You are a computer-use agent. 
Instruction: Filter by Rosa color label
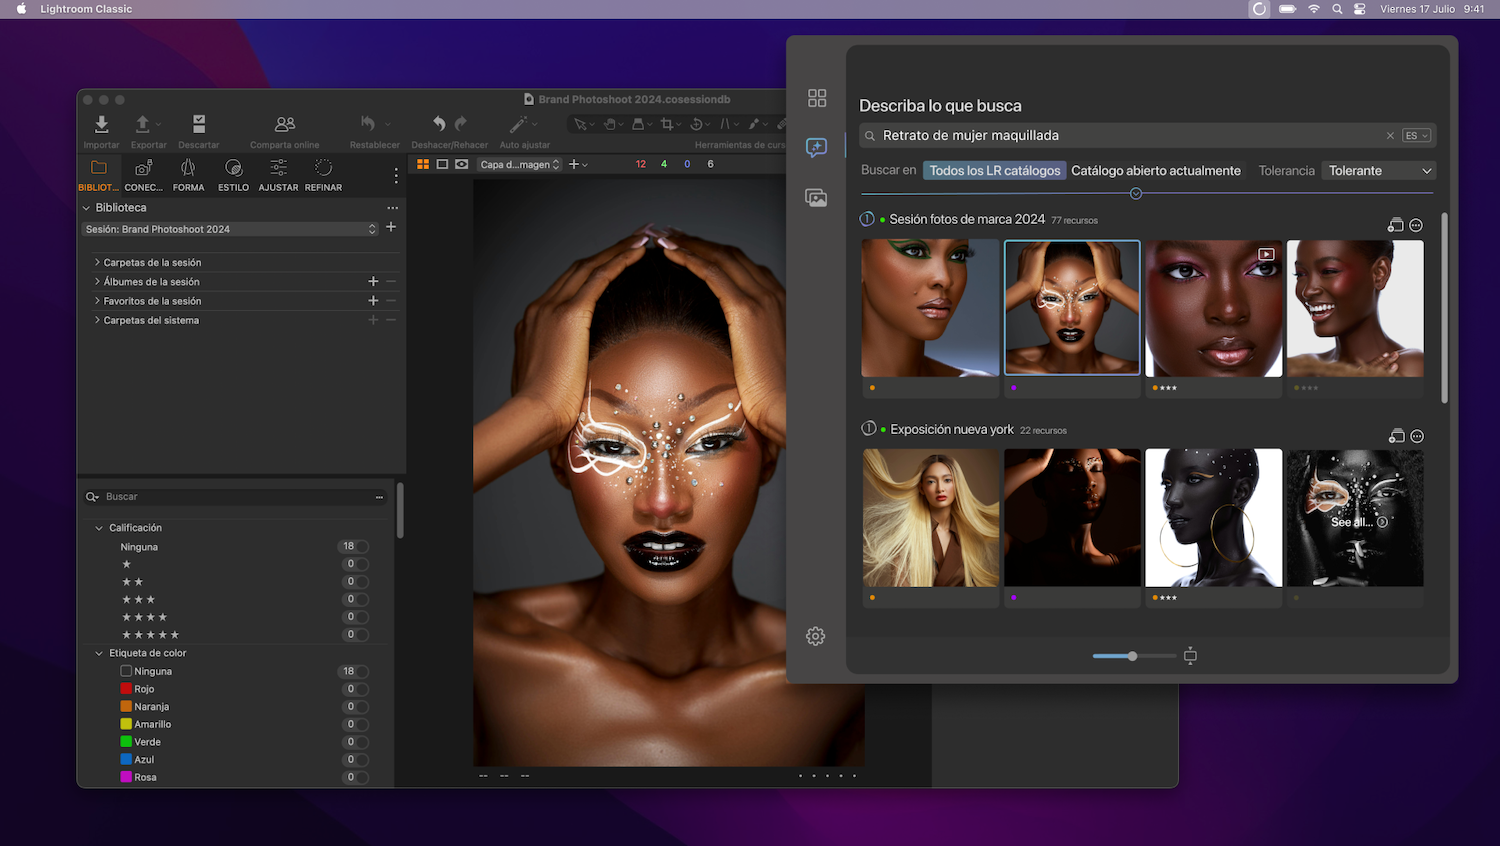pyautogui.click(x=126, y=777)
